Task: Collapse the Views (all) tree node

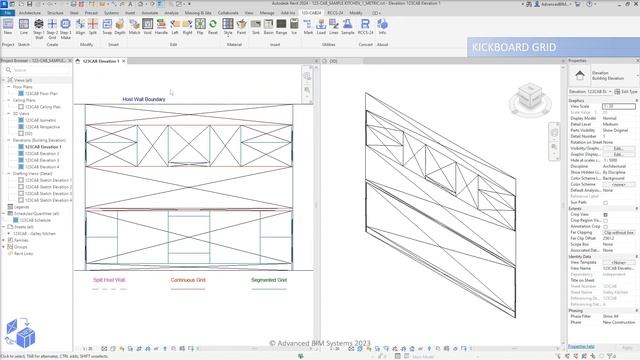Action: (4, 80)
